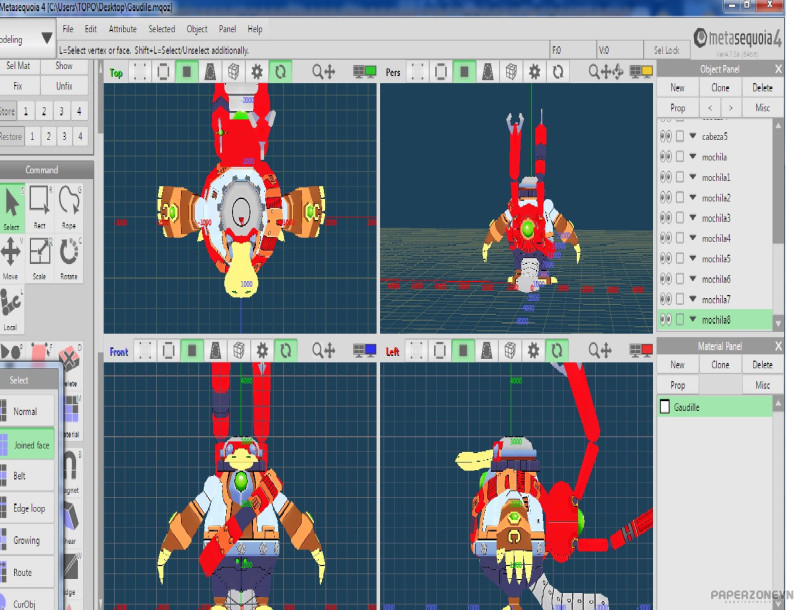Click the Pers viewport zoom-pan icon
The height and width of the screenshot is (610, 800).
click(x=601, y=72)
